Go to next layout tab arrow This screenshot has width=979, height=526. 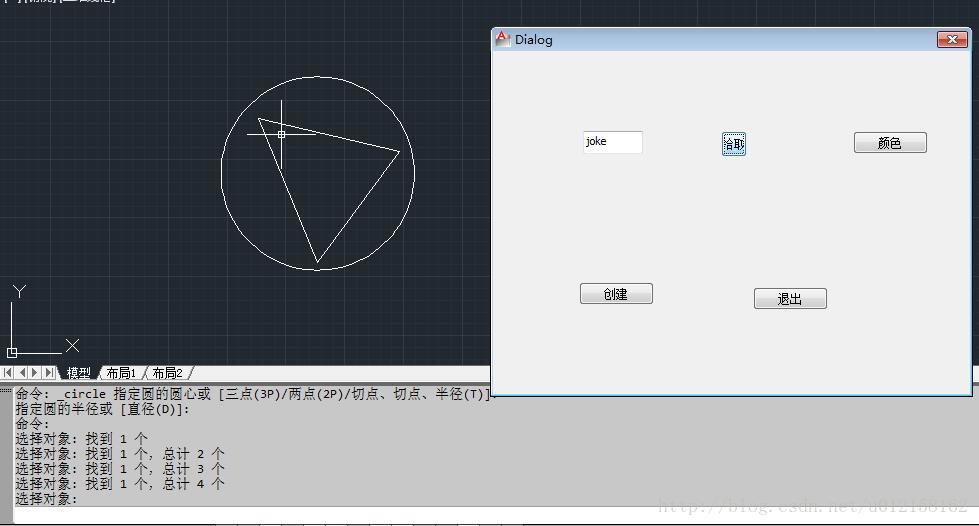pos(35,373)
